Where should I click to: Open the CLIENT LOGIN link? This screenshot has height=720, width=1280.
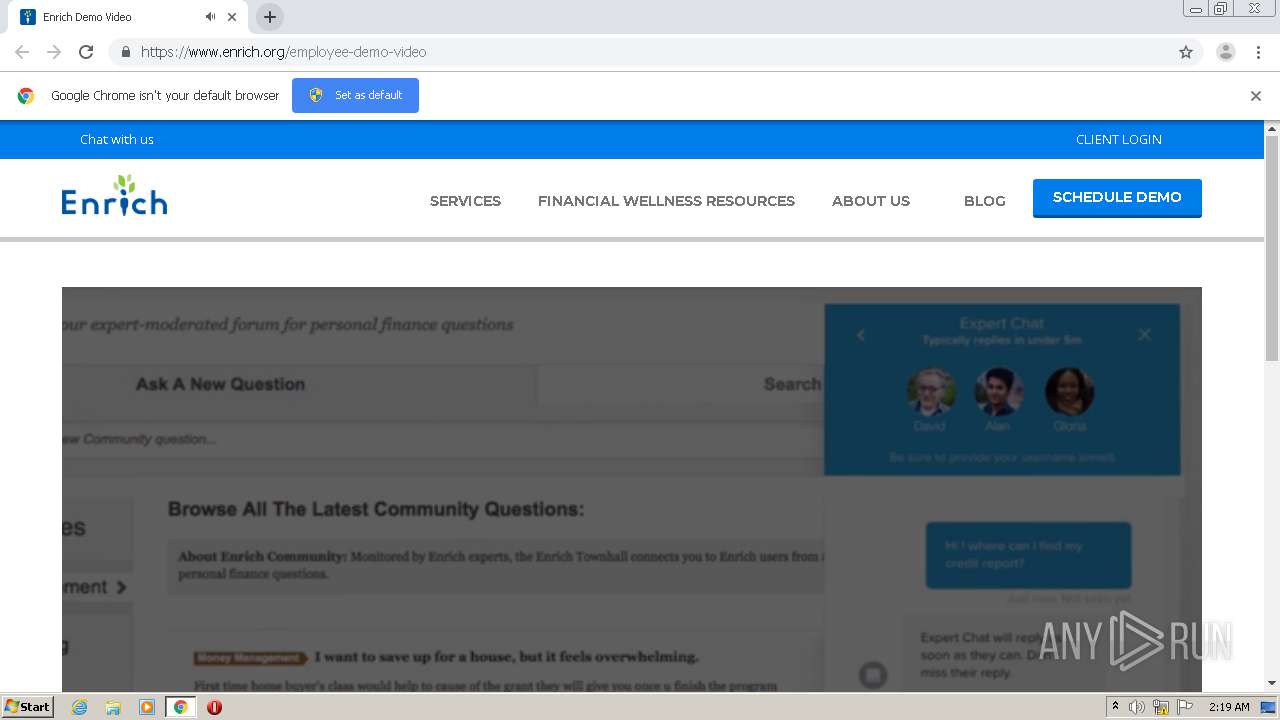click(x=1119, y=139)
